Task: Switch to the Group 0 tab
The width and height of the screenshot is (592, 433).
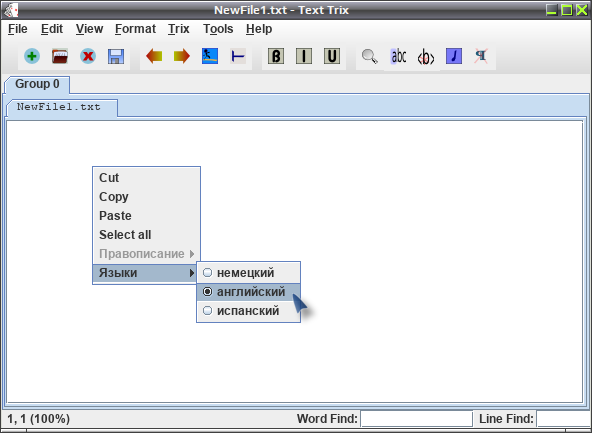Action: [x=37, y=84]
